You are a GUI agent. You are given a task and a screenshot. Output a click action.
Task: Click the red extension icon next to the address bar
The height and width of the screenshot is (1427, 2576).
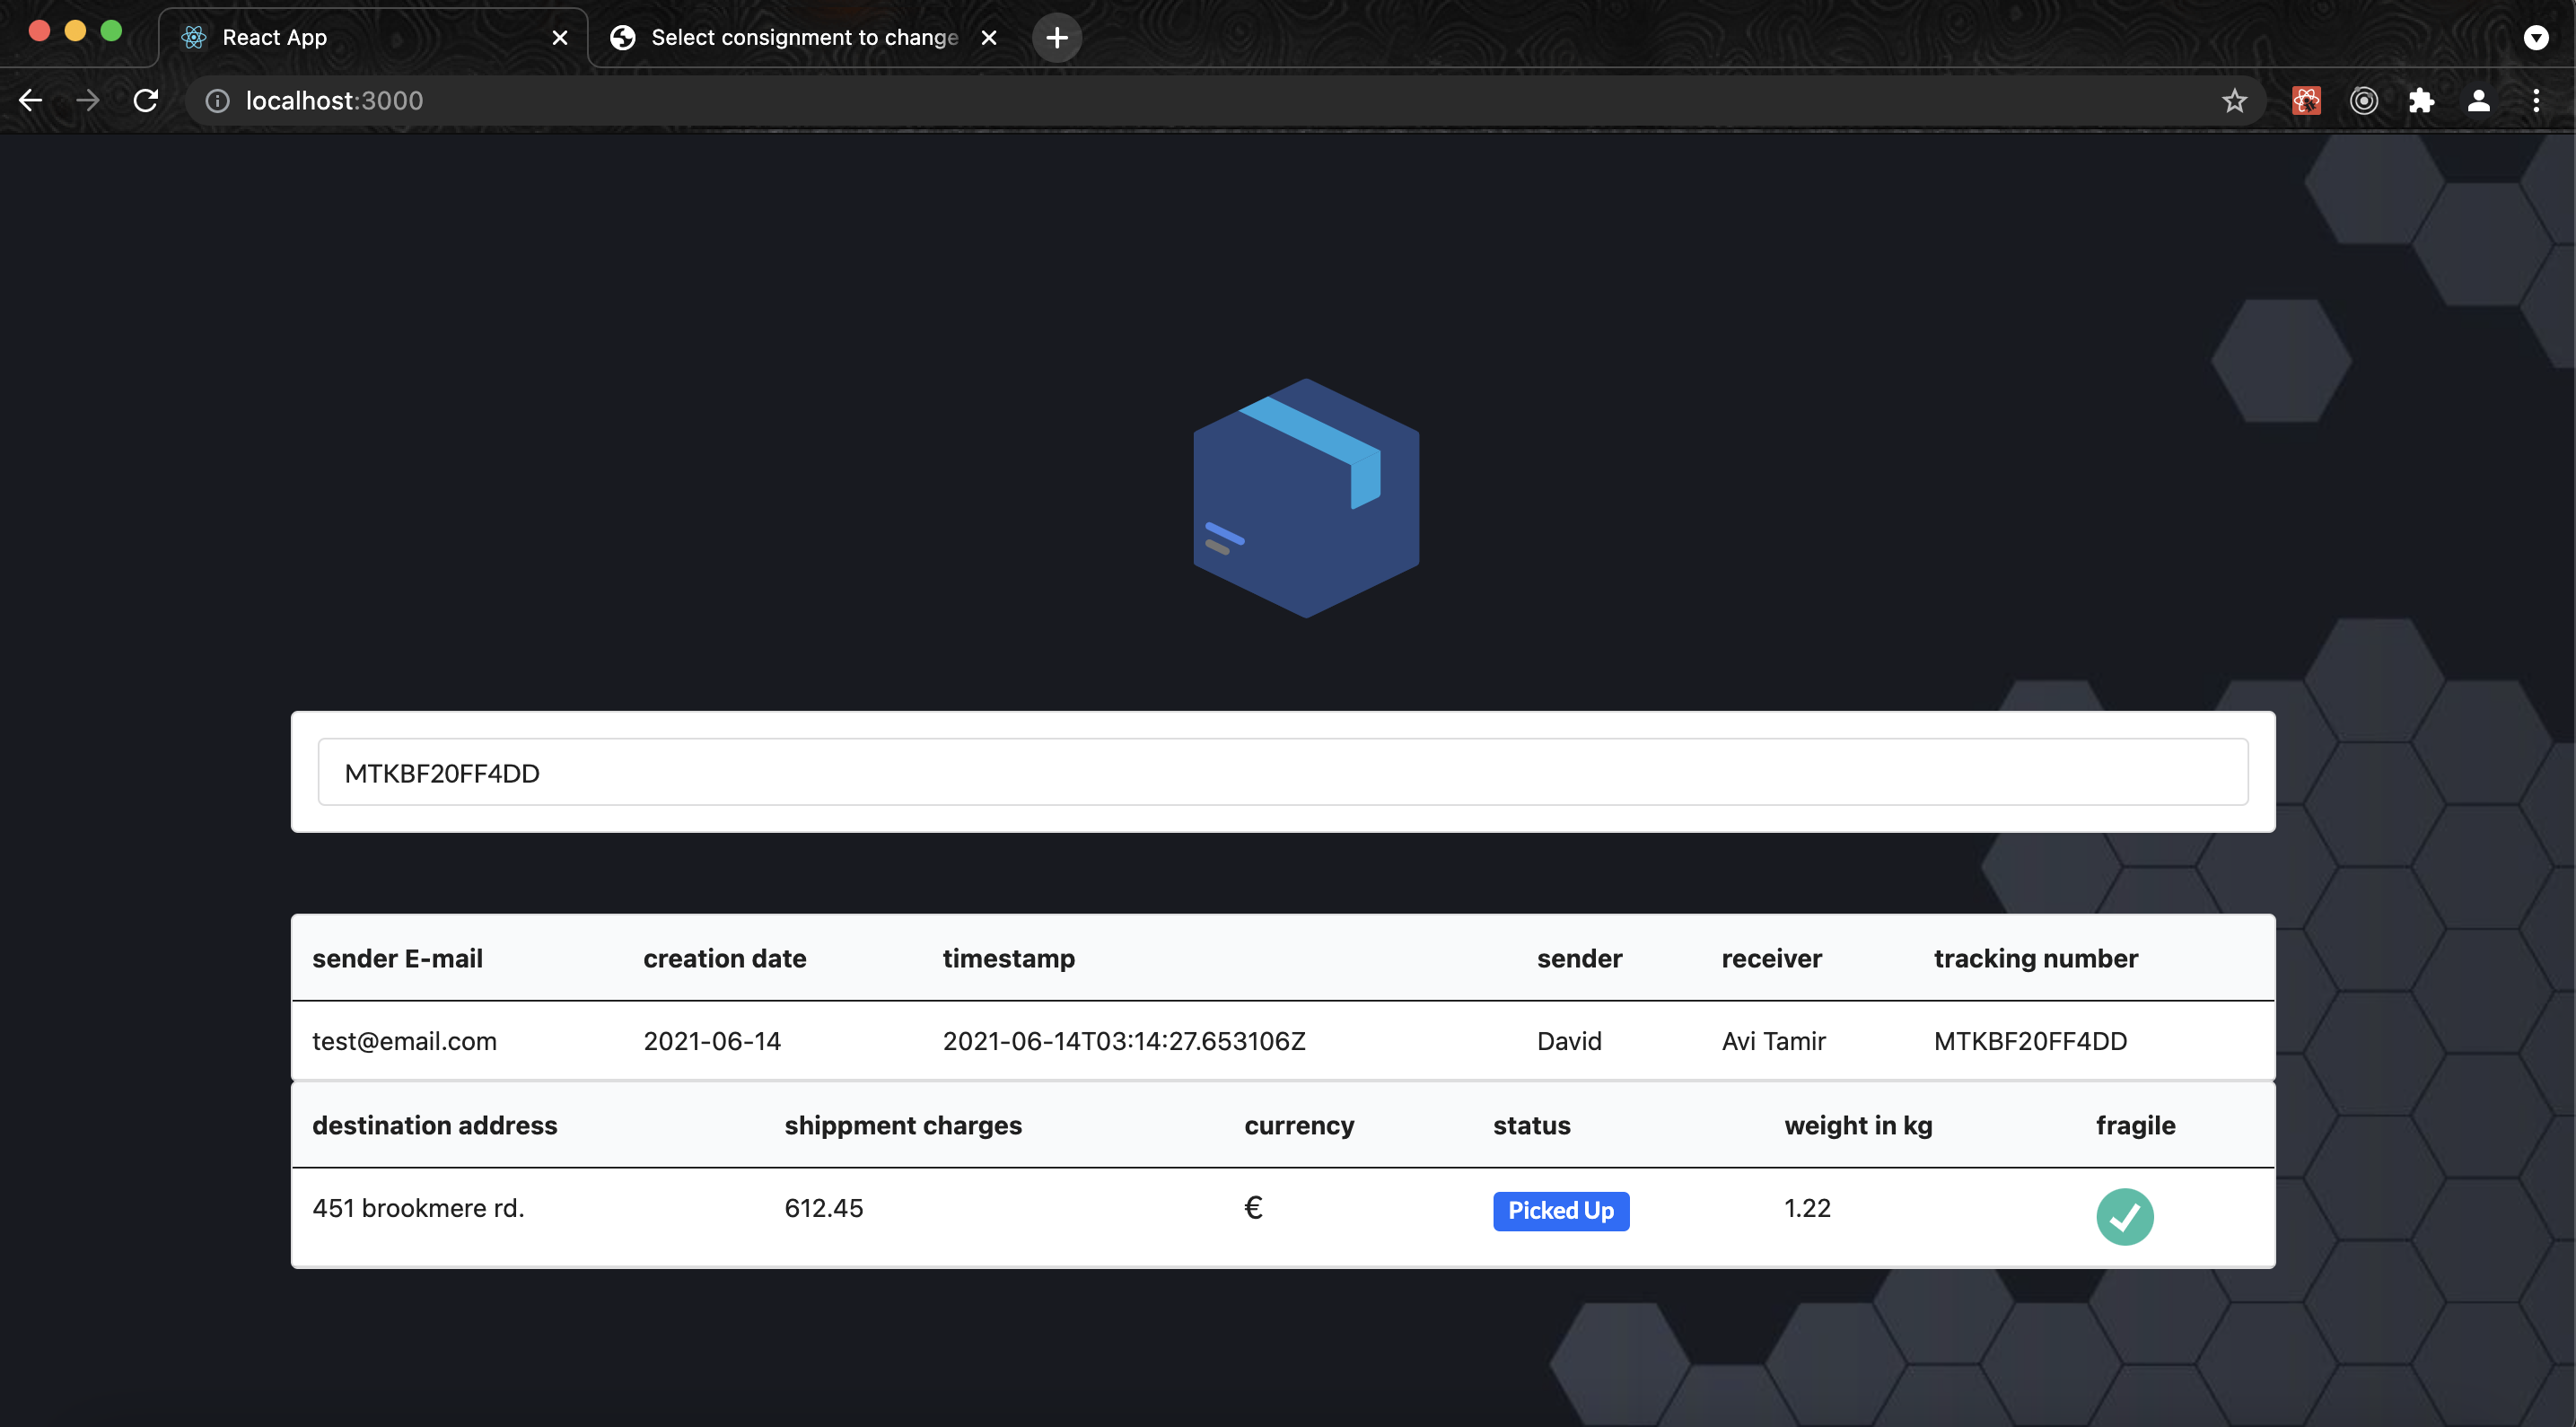coord(2305,100)
